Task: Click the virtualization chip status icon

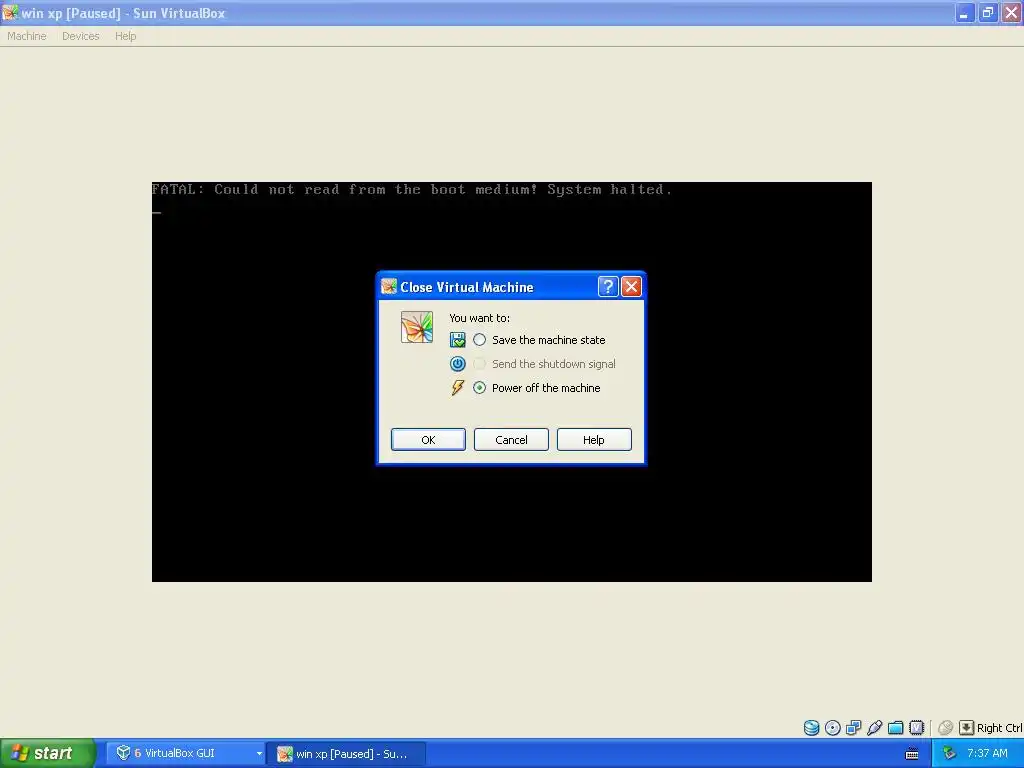Action: coord(917,728)
